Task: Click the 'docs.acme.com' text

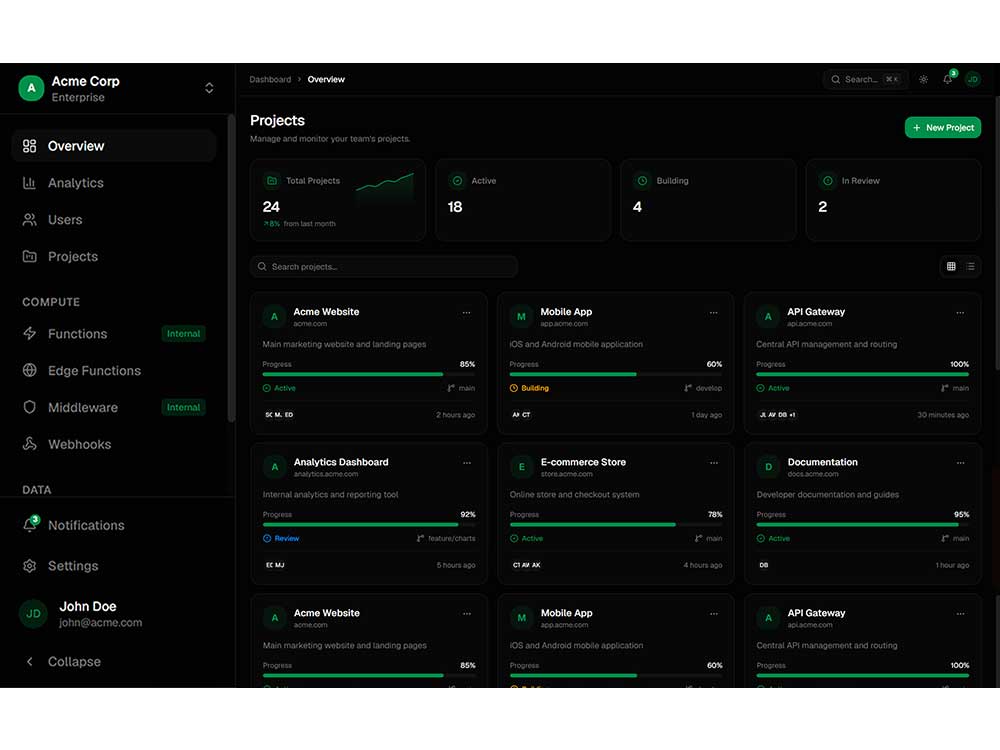Action: click(812, 474)
